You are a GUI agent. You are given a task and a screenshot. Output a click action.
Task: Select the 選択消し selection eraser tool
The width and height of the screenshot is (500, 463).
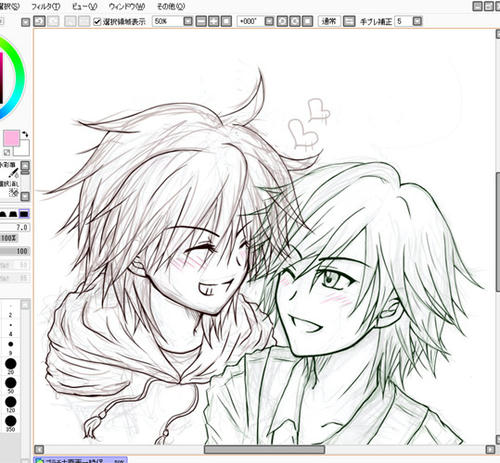pos(9,188)
